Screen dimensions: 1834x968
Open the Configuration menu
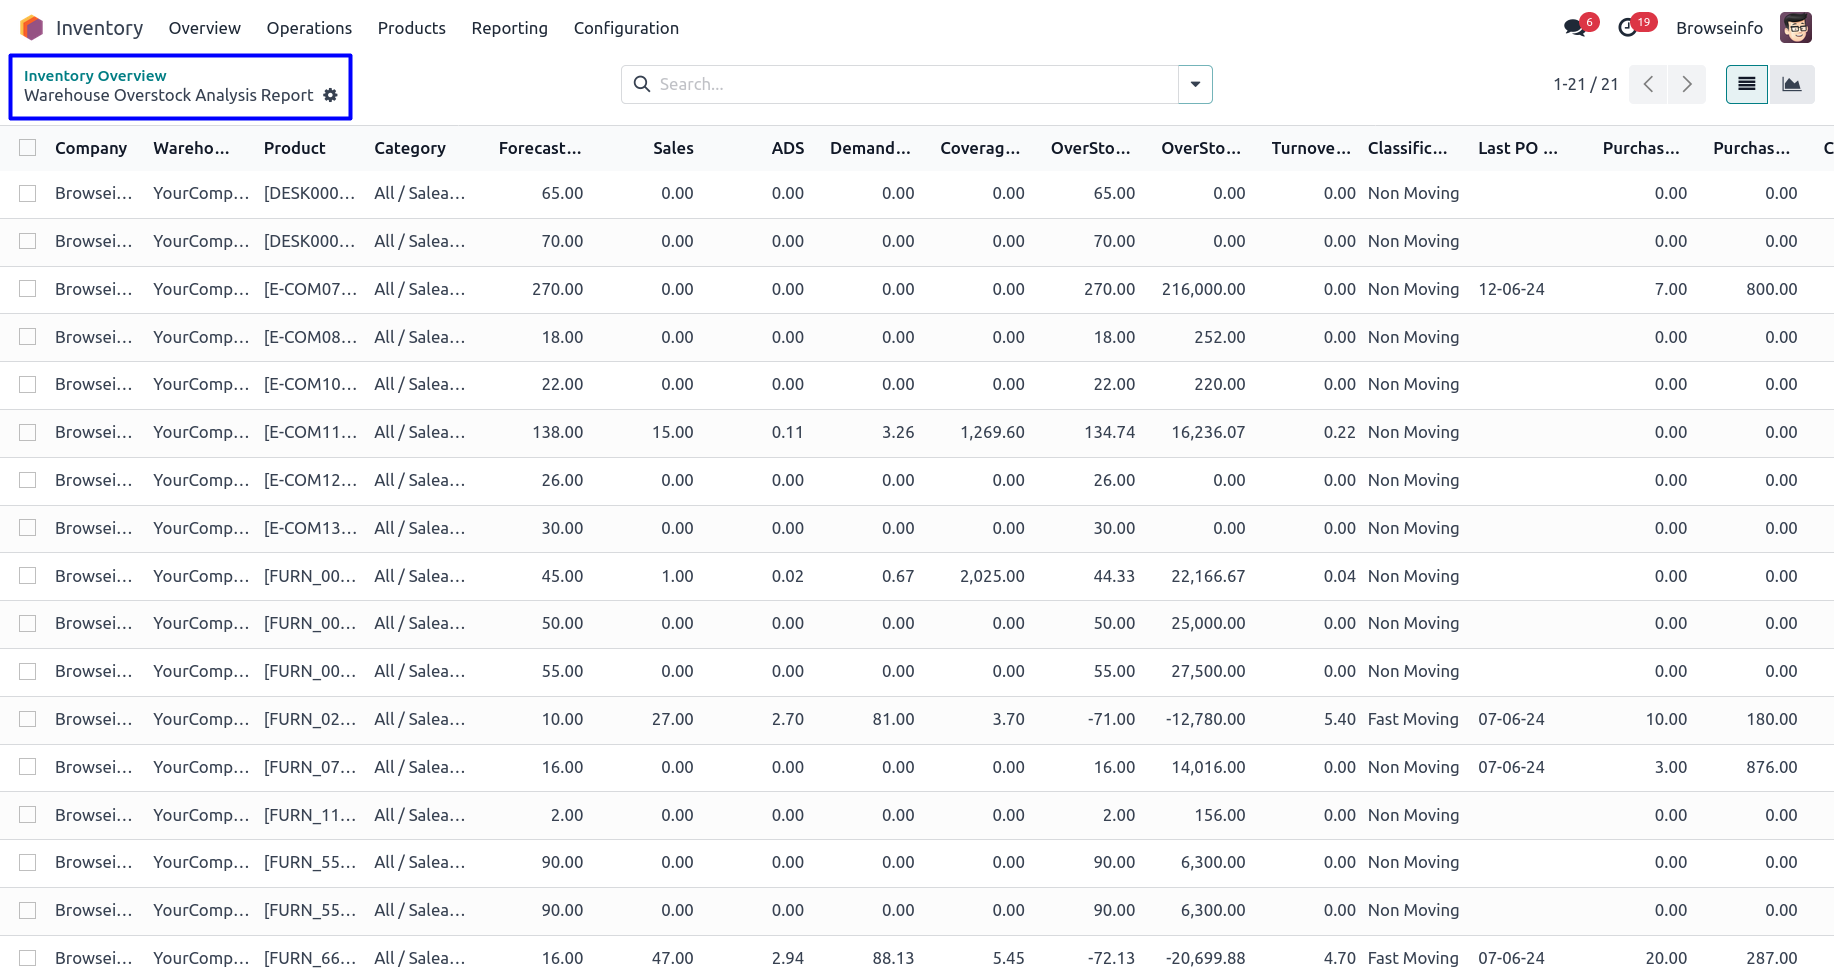pyautogui.click(x=626, y=28)
